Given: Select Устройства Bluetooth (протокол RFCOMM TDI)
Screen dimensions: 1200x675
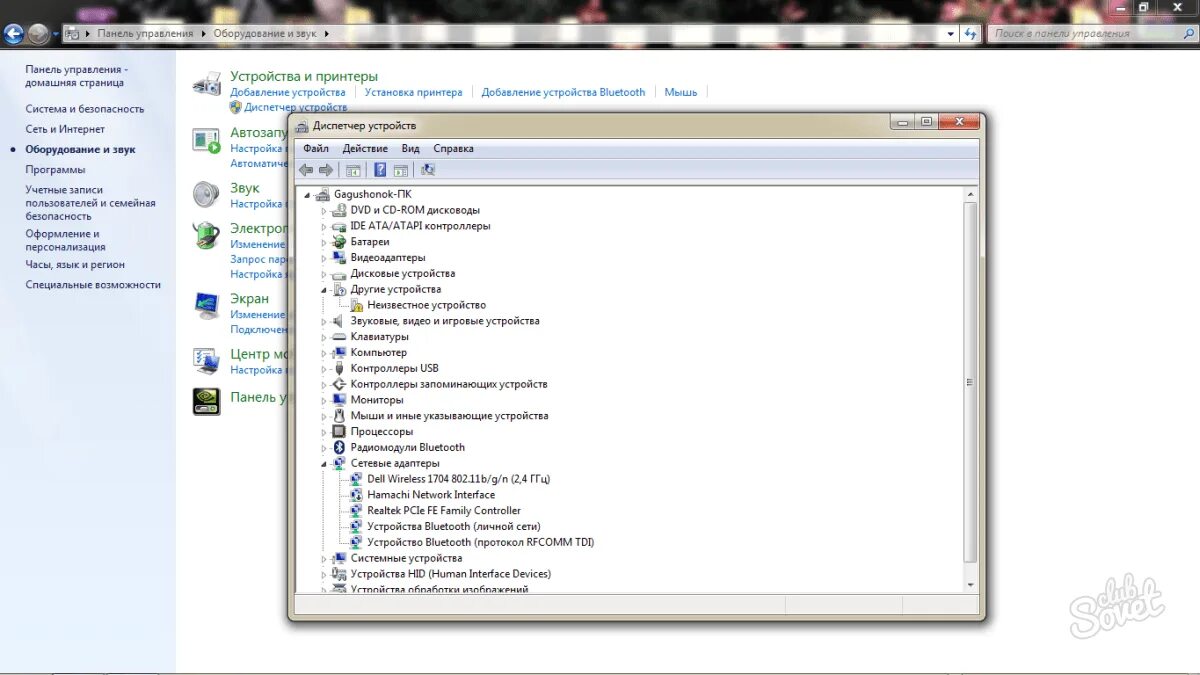Looking at the screenshot, I should click(481, 542).
